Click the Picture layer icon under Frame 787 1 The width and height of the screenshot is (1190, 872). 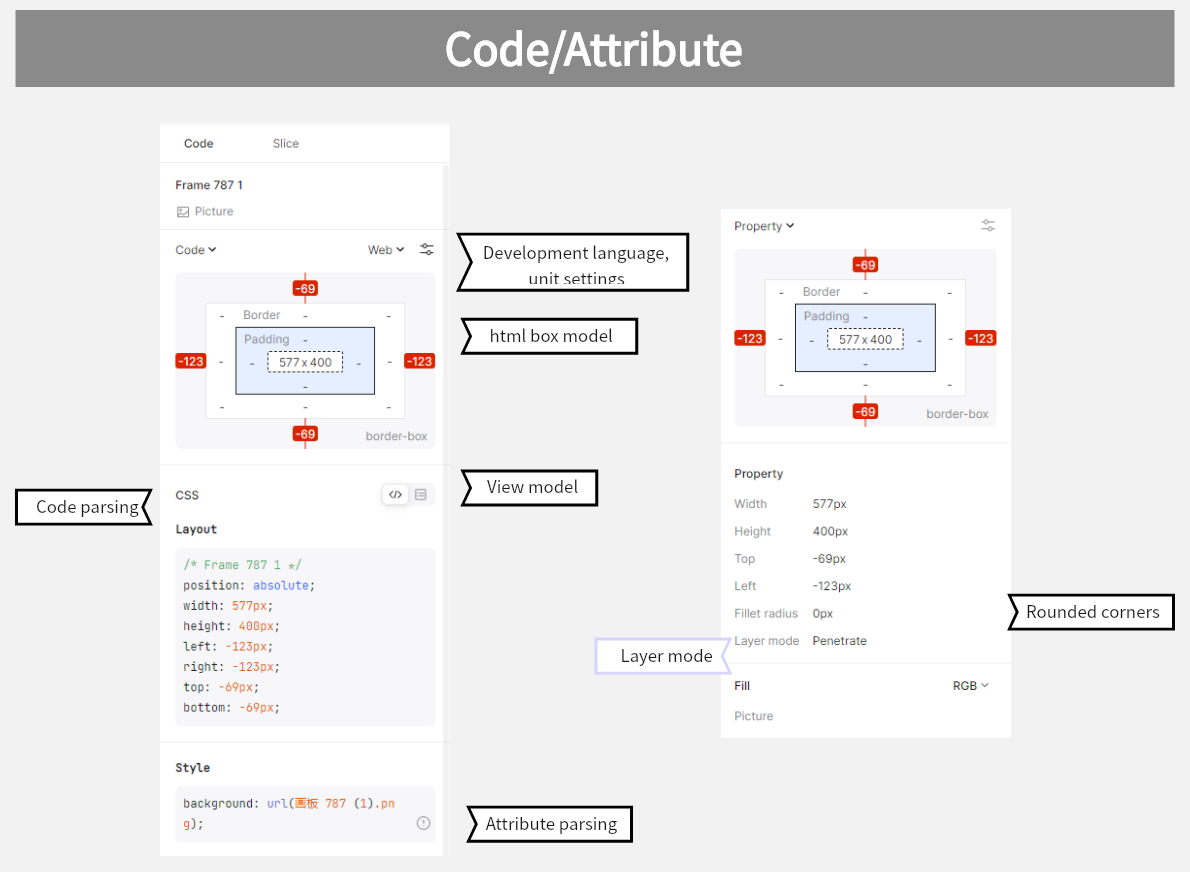(183, 212)
